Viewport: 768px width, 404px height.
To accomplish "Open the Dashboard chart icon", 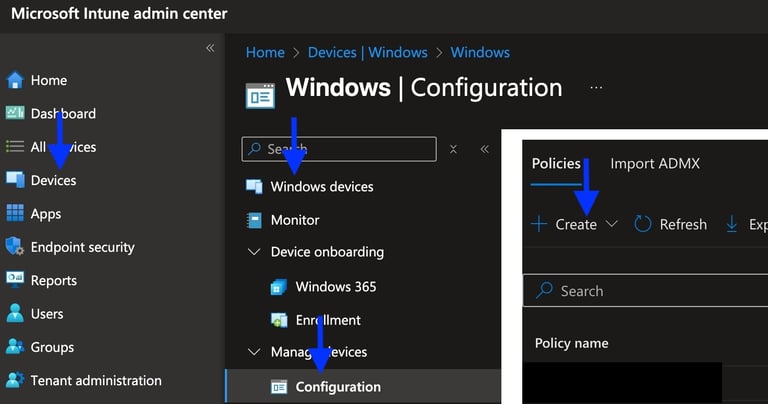I will (x=15, y=113).
